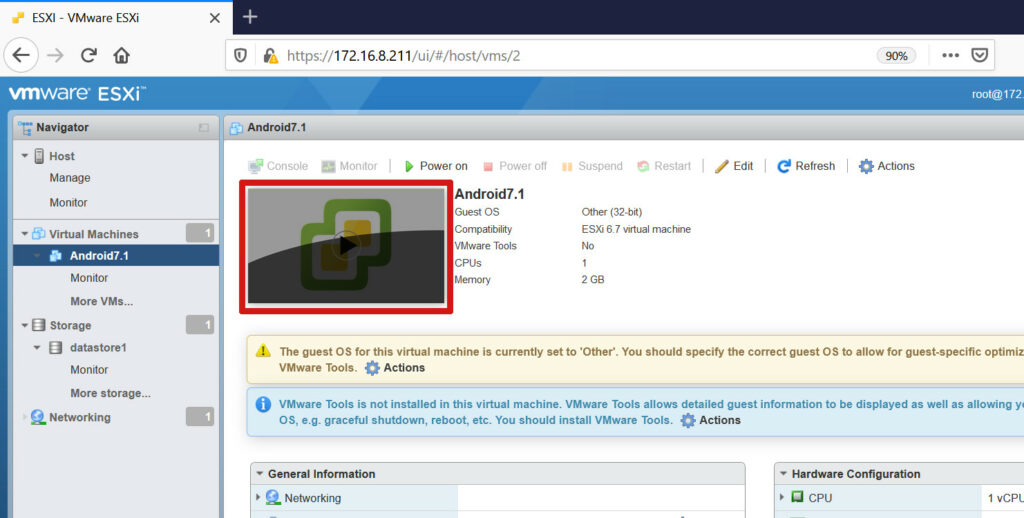Image resolution: width=1024 pixels, height=518 pixels.
Task: Open Storage in the Navigator
Action: (x=70, y=325)
